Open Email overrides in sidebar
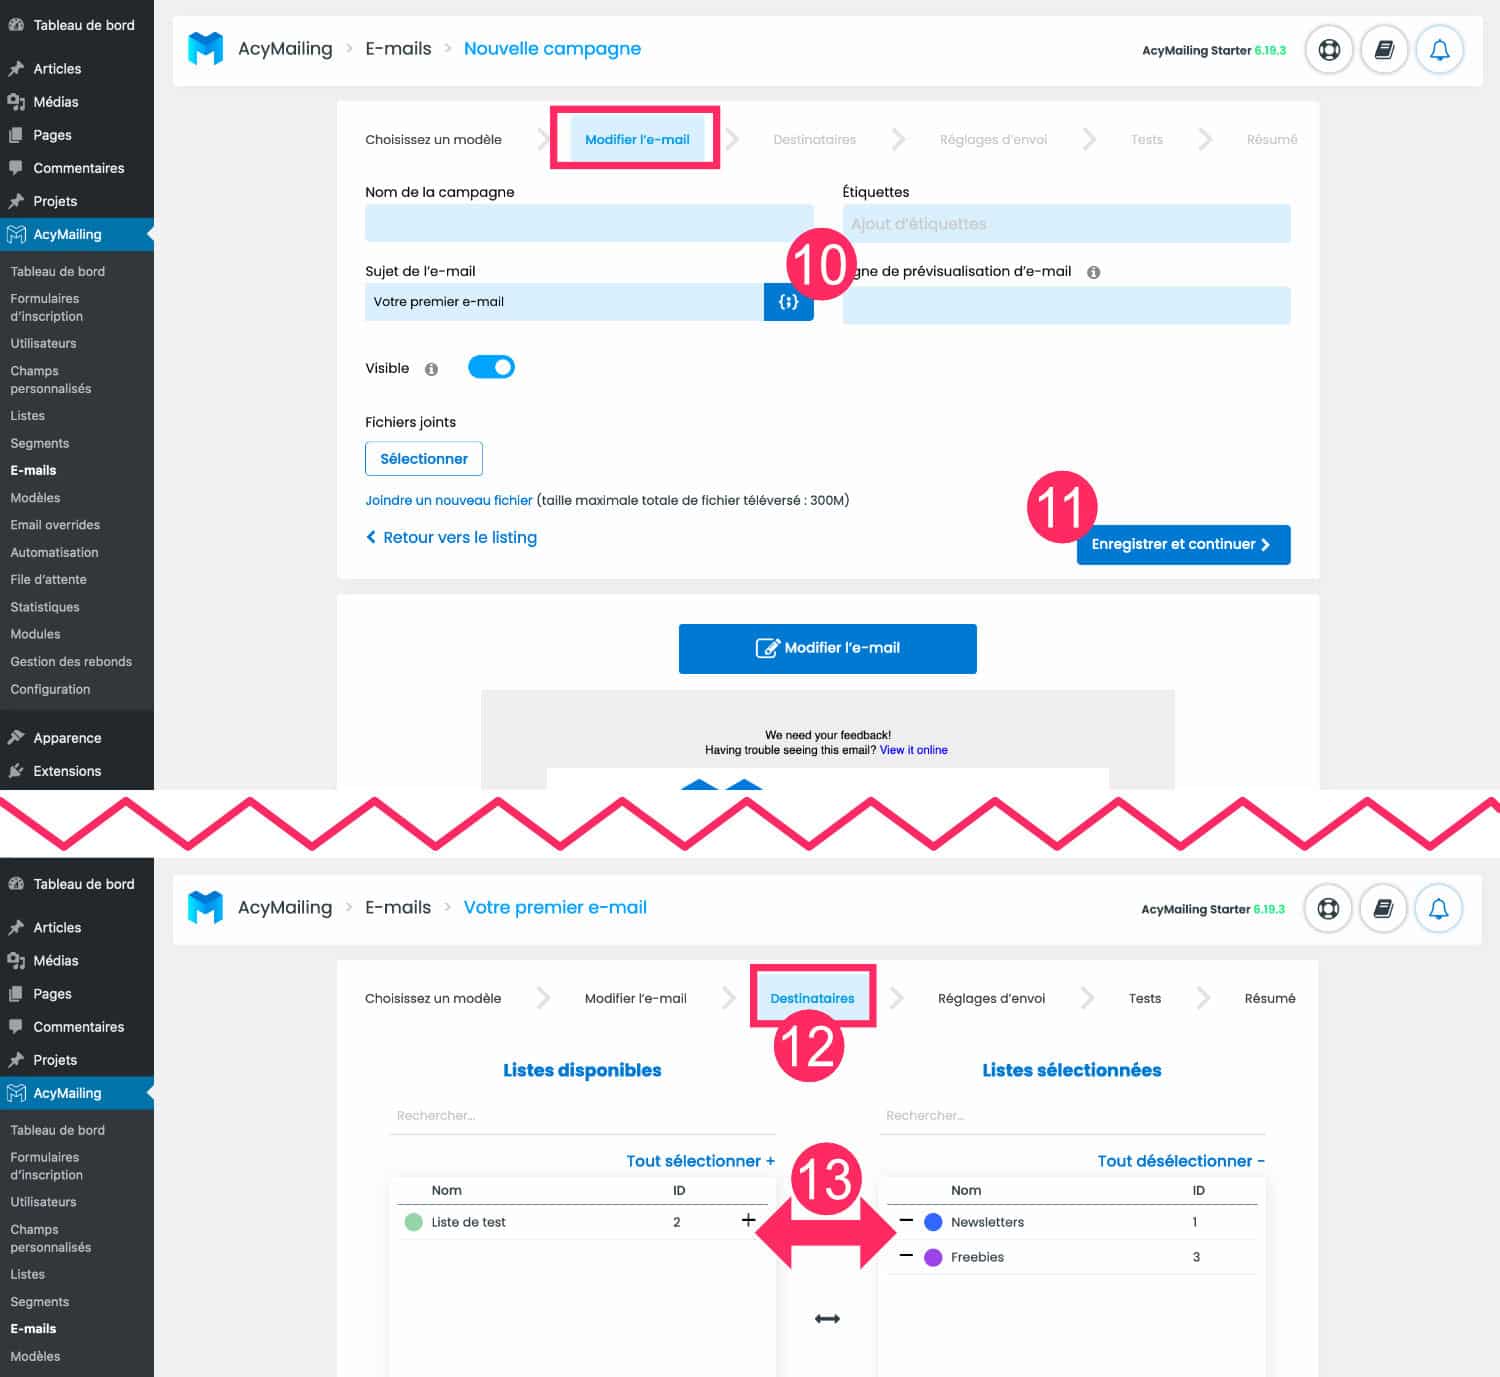Image resolution: width=1500 pixels, height=1377 pixels. click(55, 525)
